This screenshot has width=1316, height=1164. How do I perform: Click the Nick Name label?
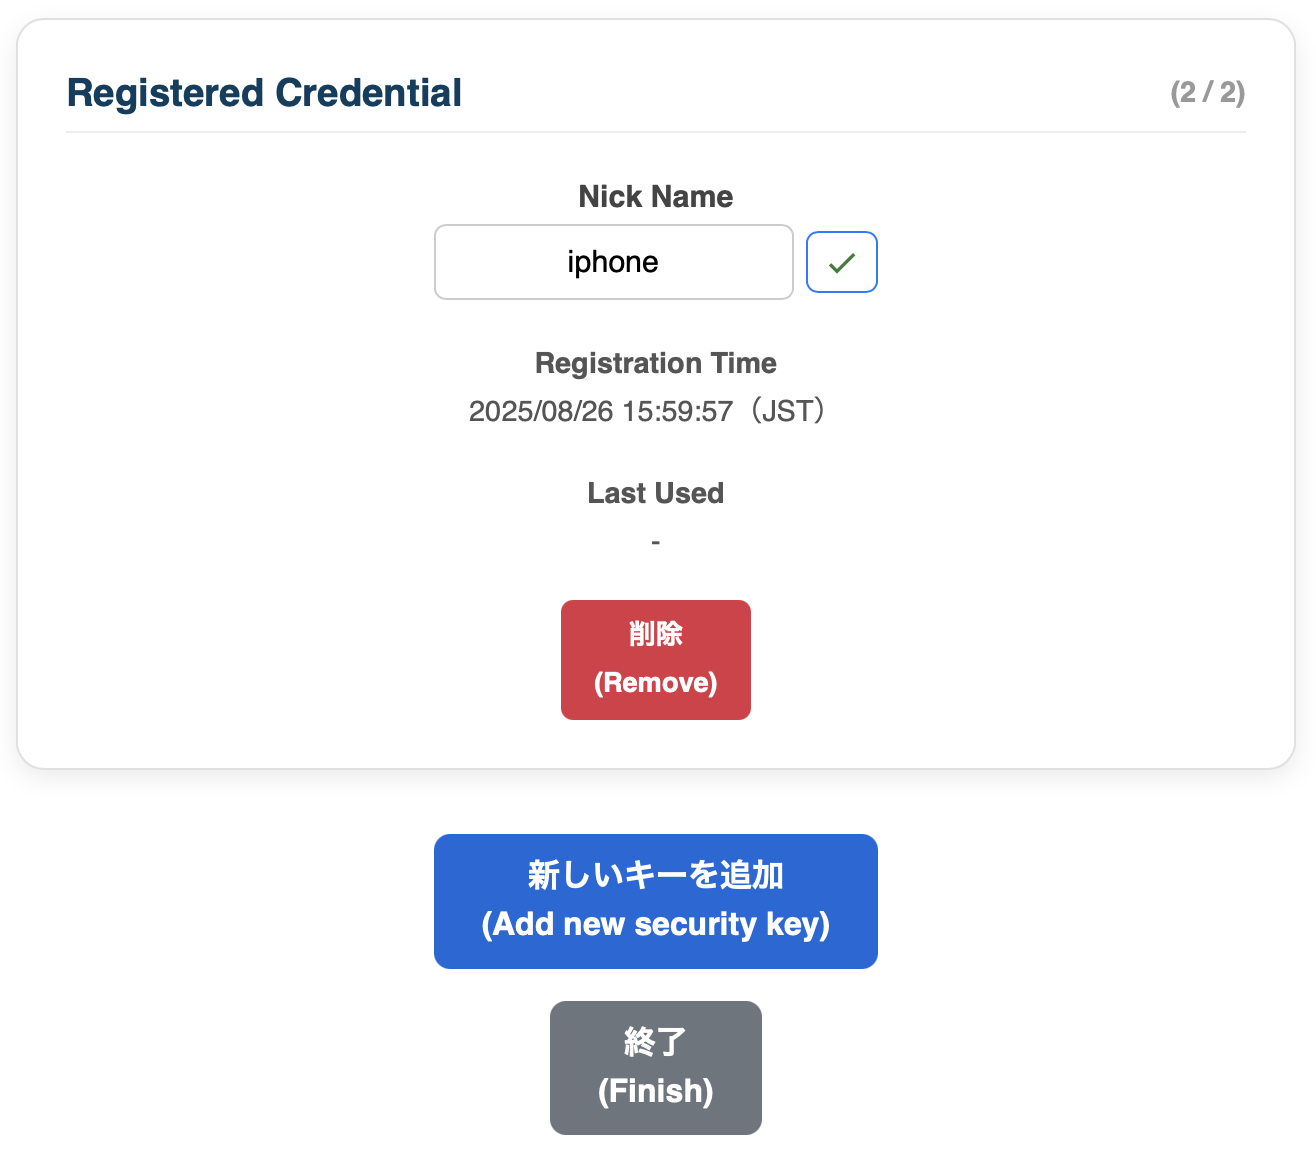655,196
